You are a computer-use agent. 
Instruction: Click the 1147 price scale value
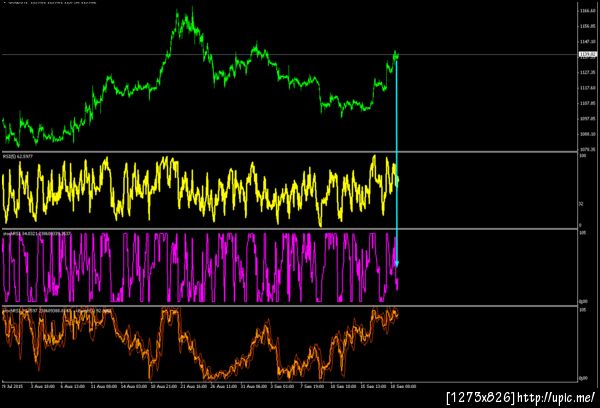[x=588, y=41]
